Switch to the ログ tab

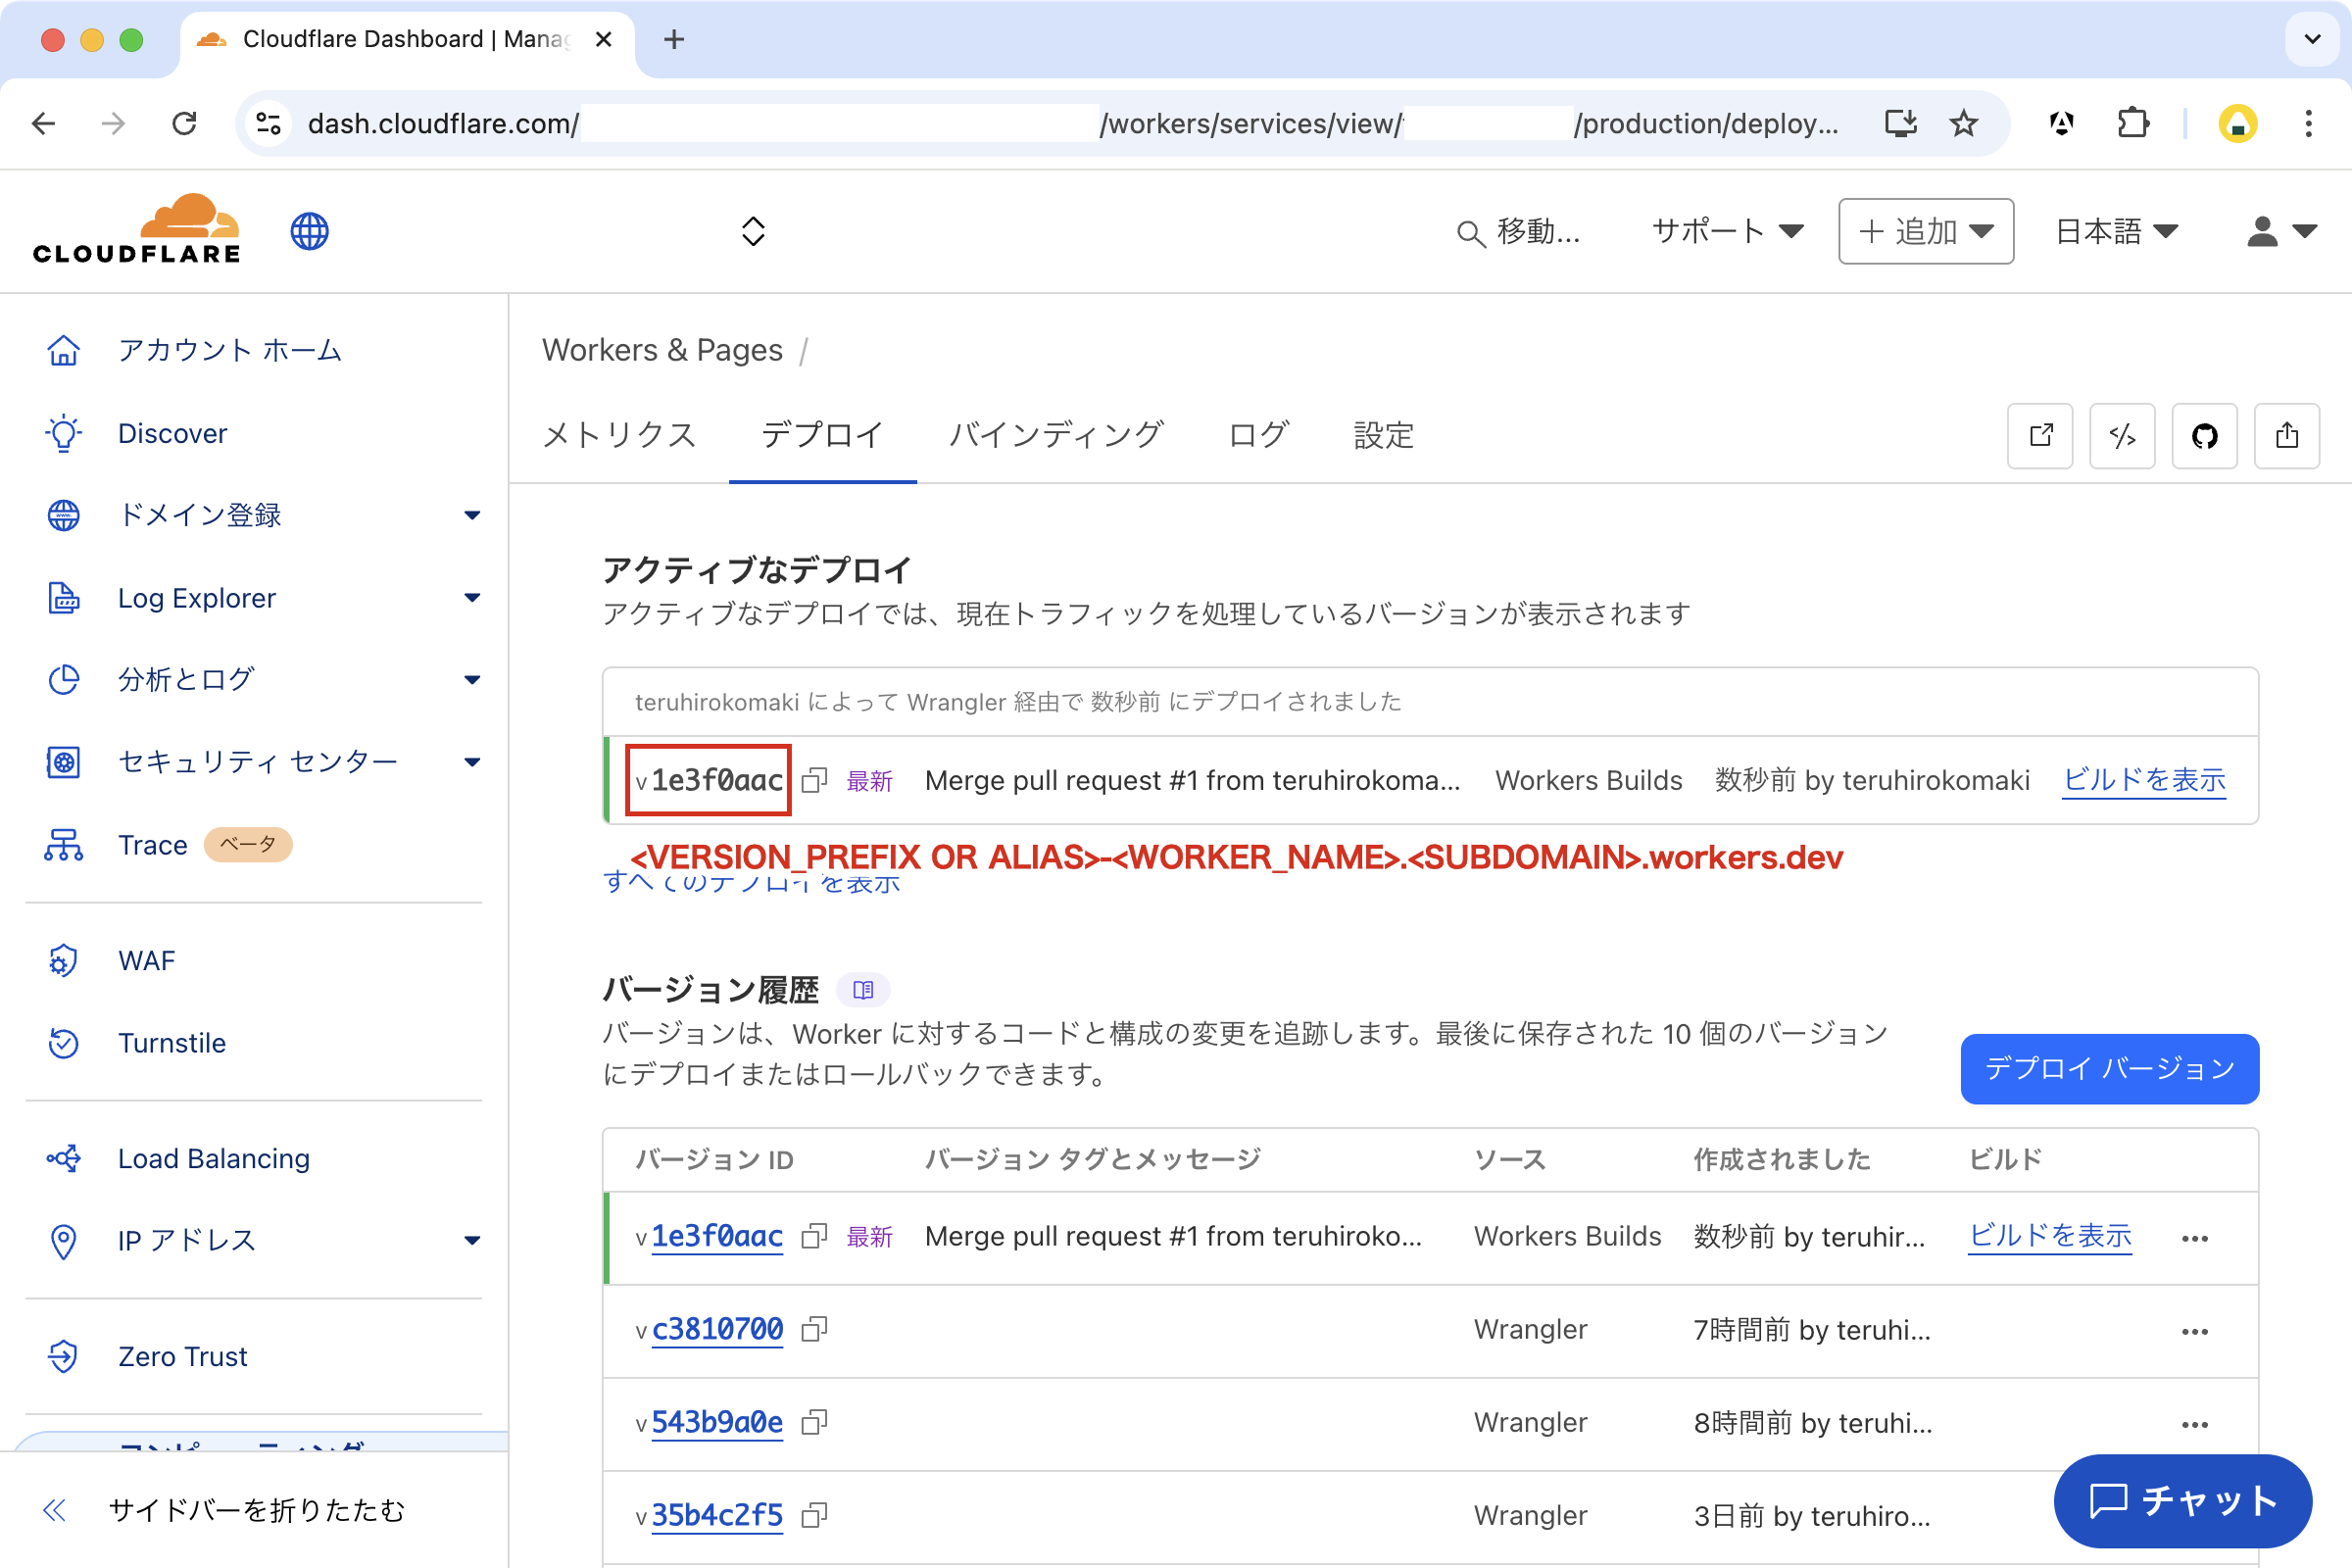(1258, 435)
